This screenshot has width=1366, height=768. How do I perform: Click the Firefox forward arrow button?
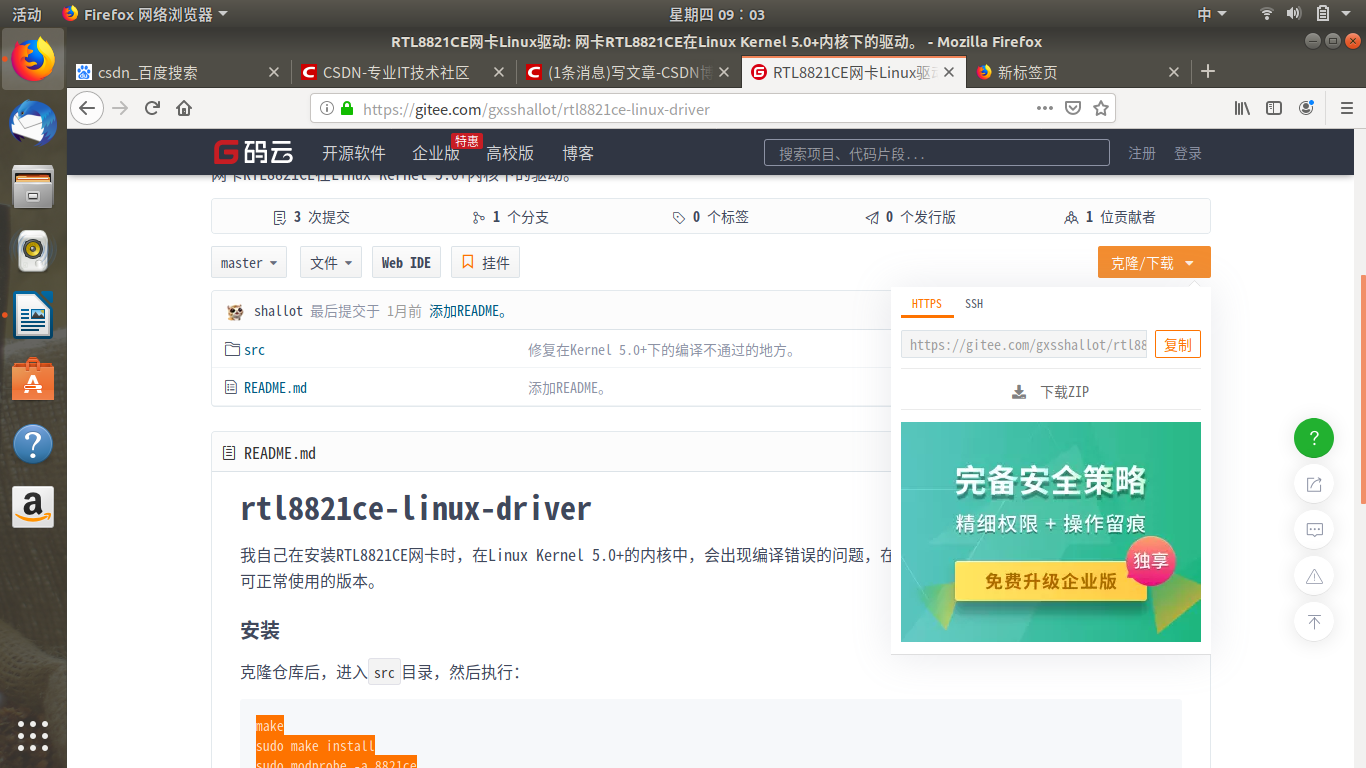(x=121, y=108)
